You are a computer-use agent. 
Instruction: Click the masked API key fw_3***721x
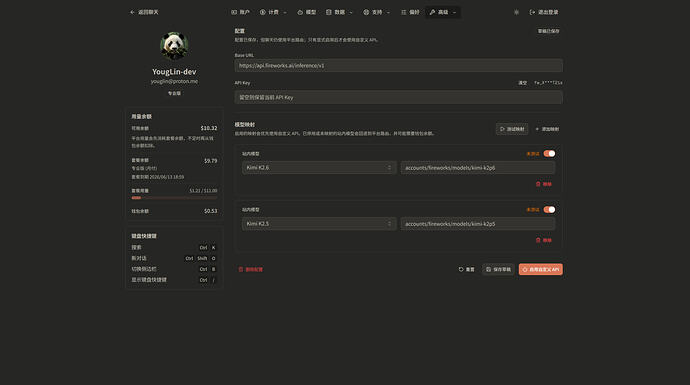[548, 83]
